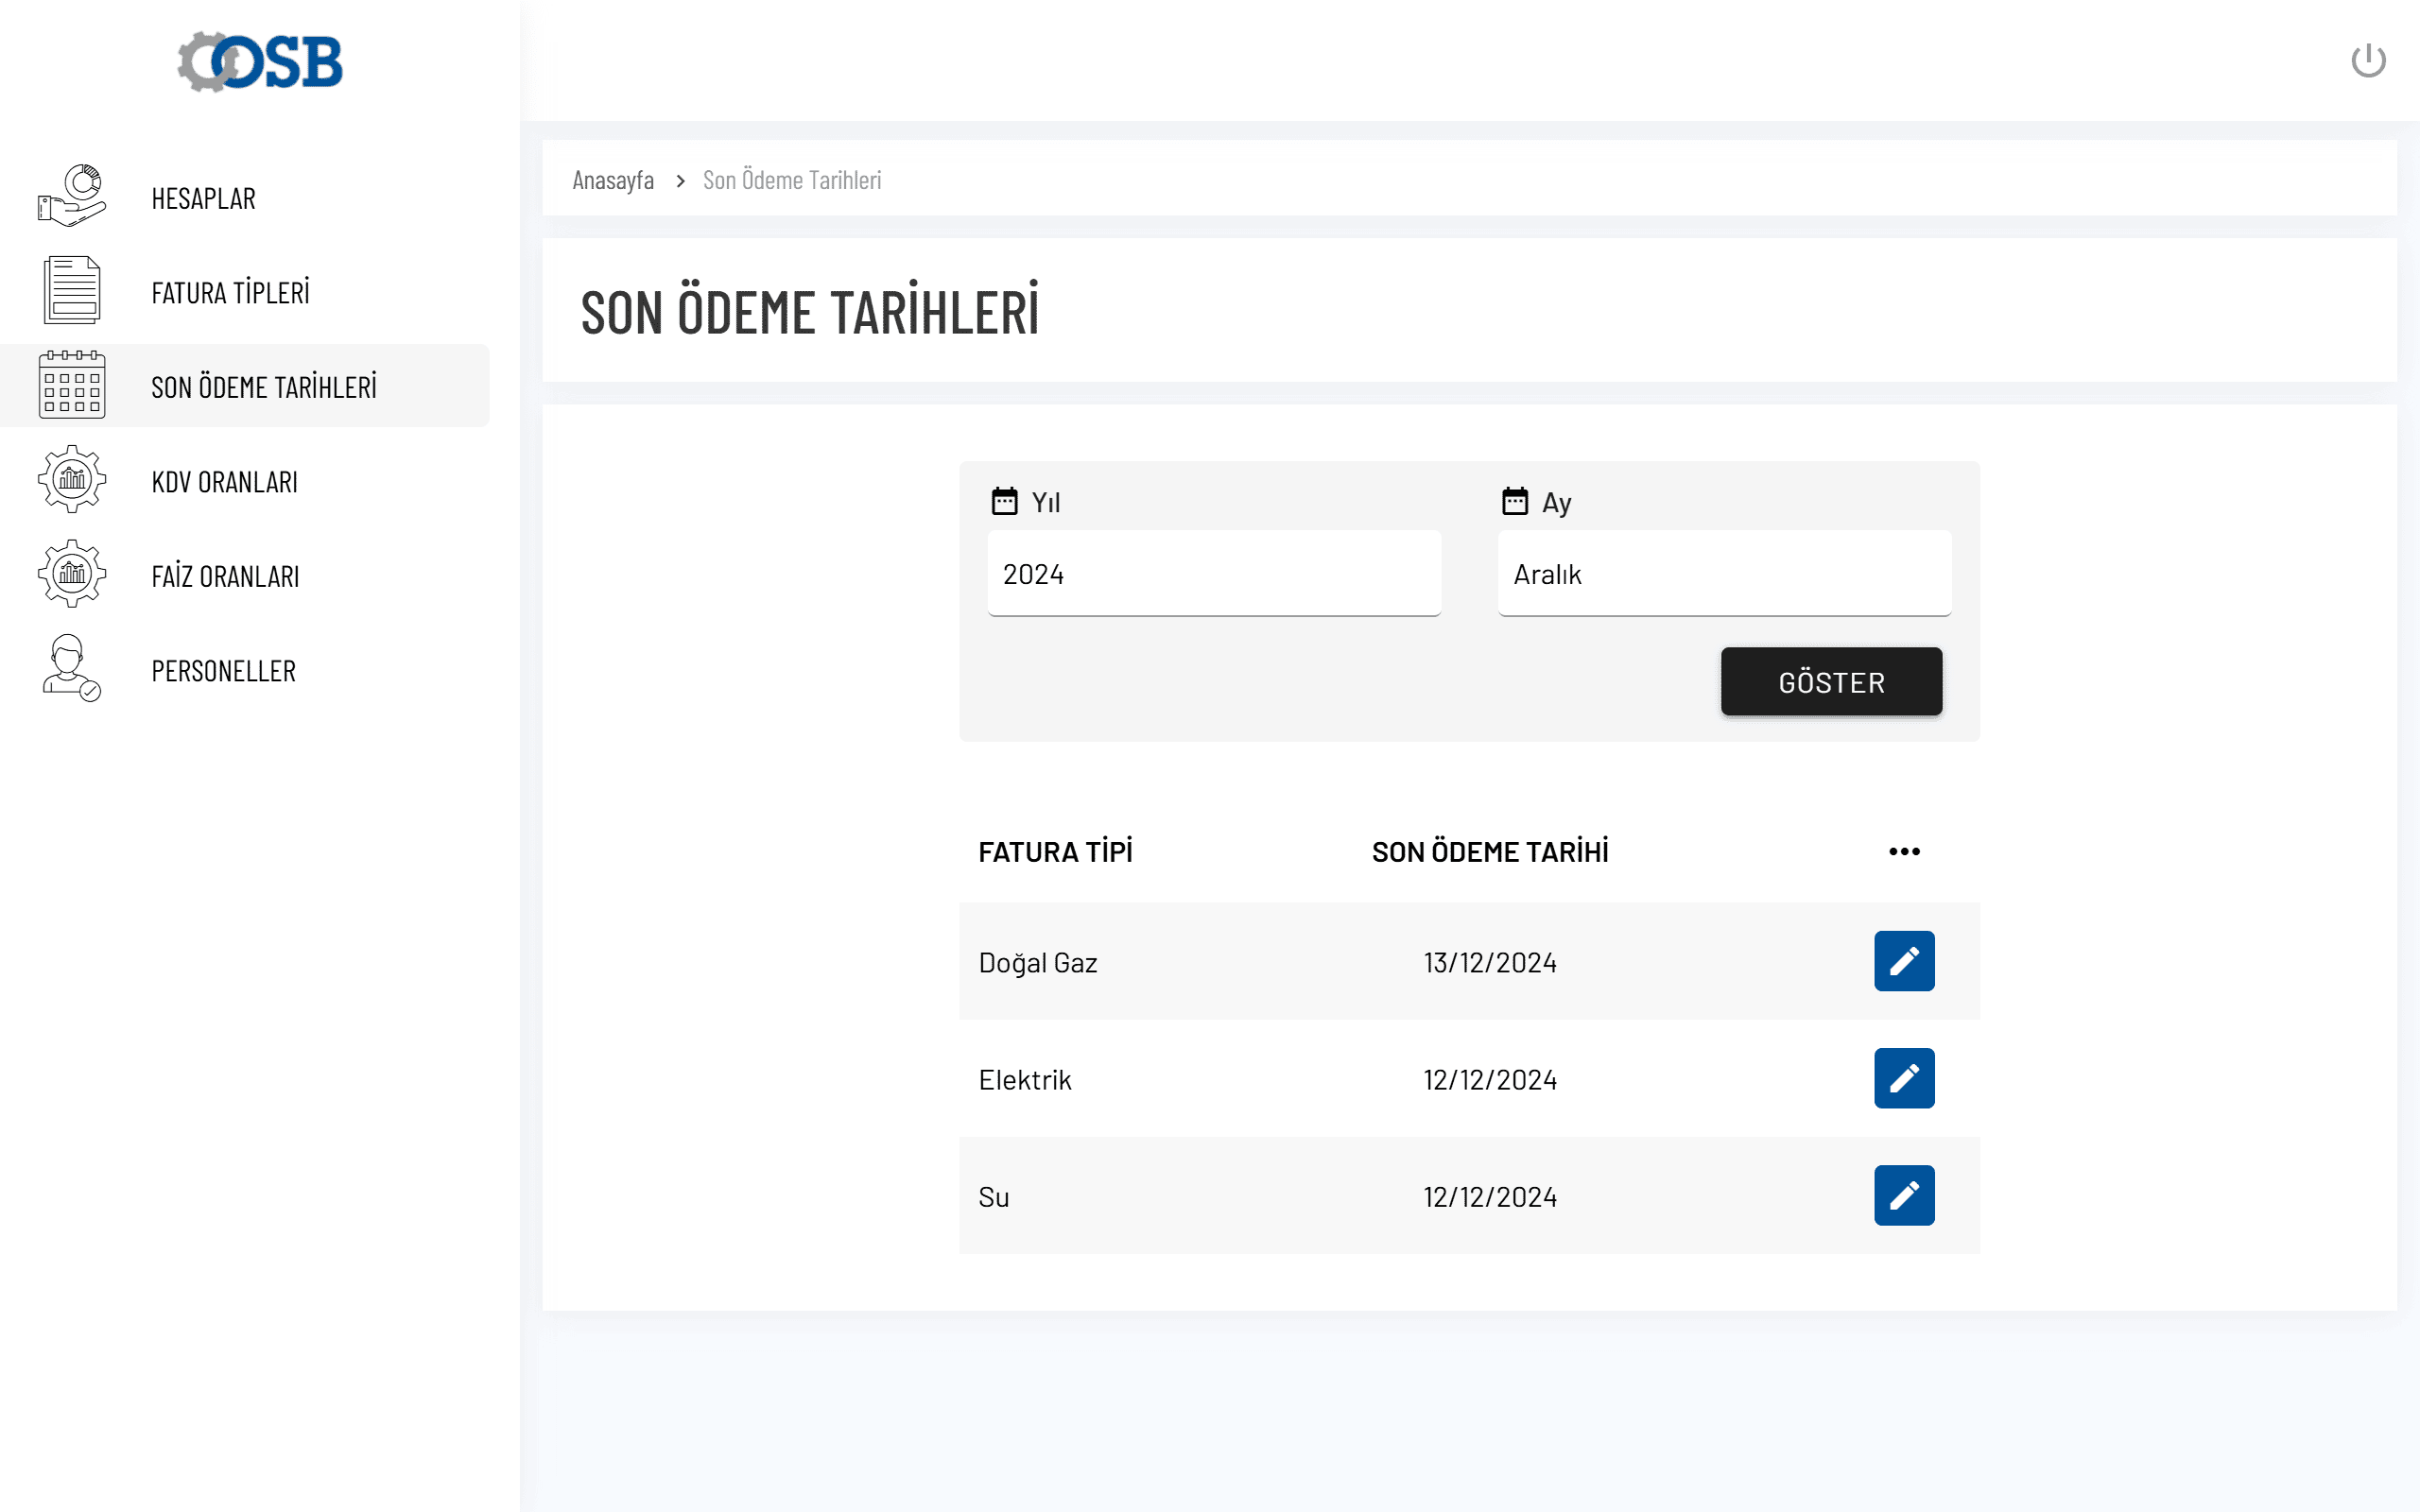Click pencil icon for Su row
Viewport: 2420px width, 1512px height.
[1903, 1195]
